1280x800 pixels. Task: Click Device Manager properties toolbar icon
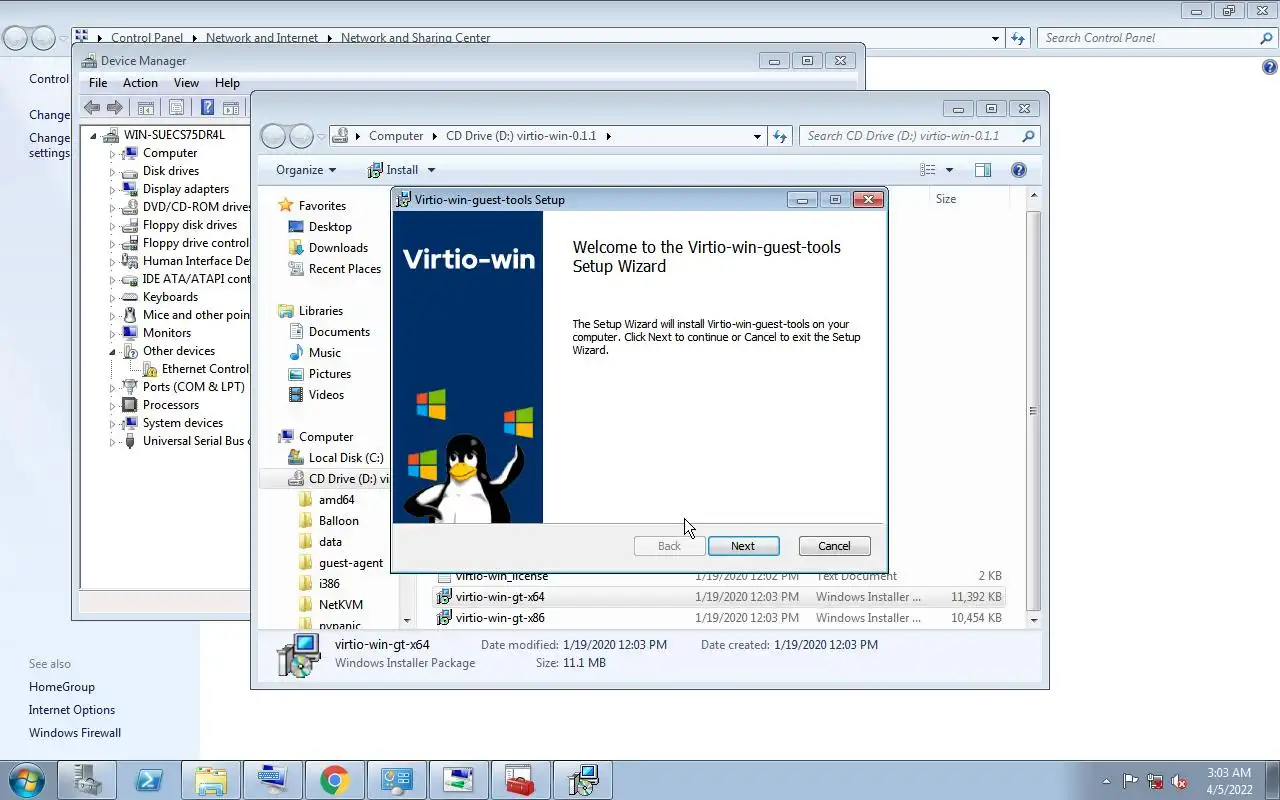pyautogui.click(x=176, y=108)
